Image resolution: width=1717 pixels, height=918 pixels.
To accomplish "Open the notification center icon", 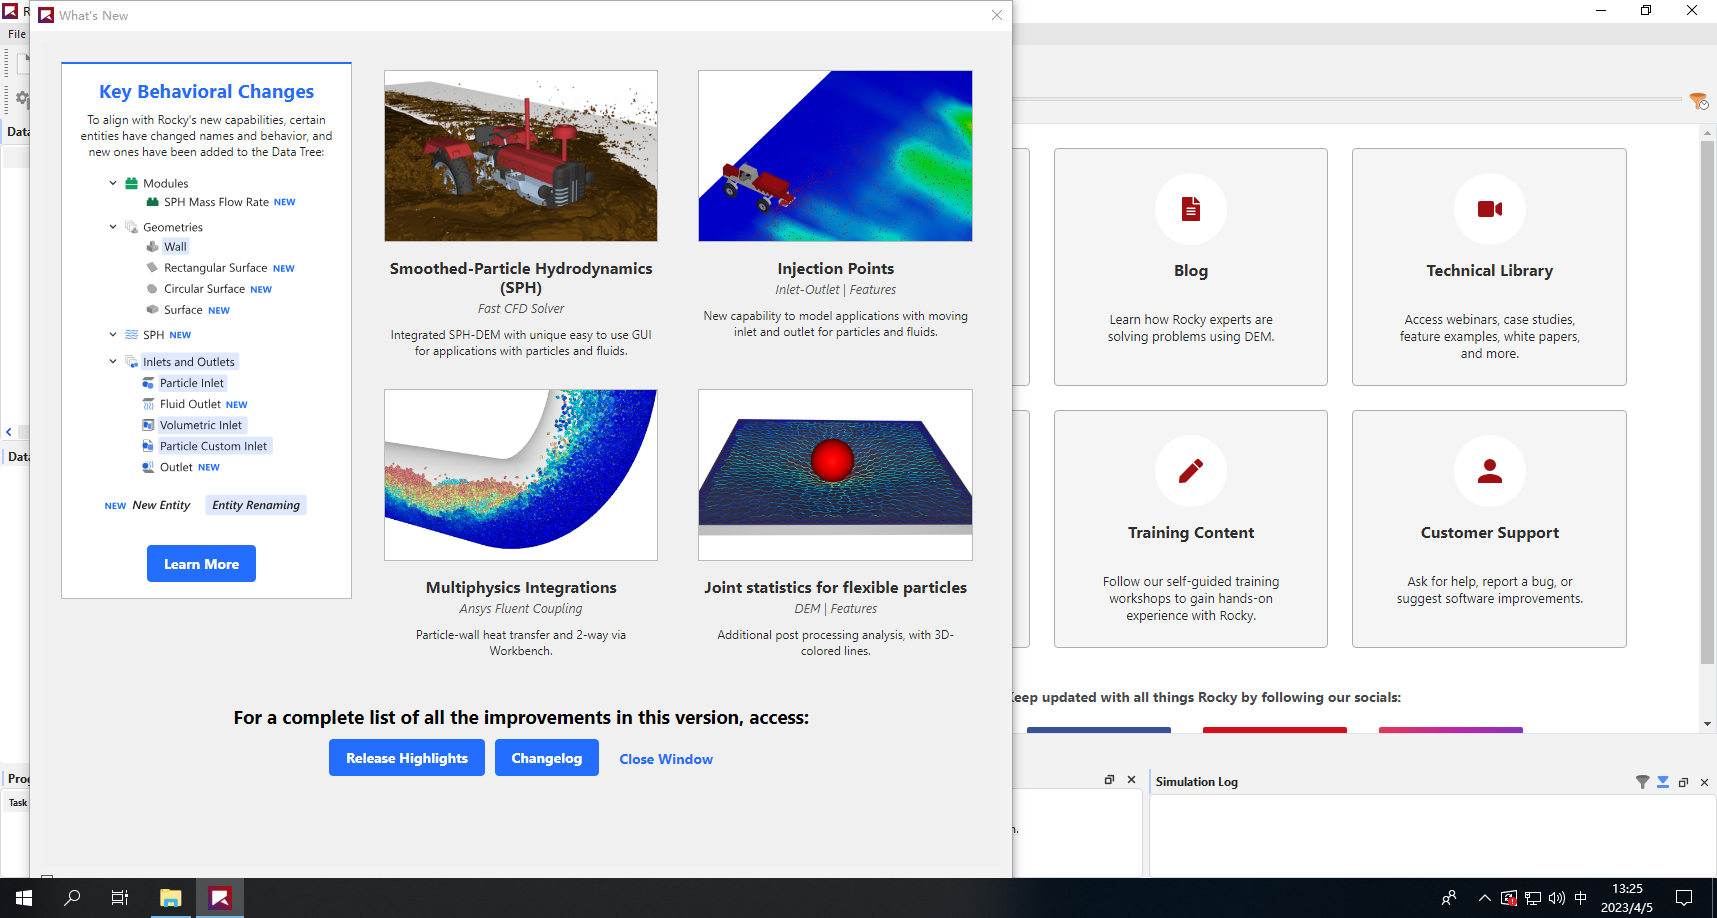I will [1684, 898].
